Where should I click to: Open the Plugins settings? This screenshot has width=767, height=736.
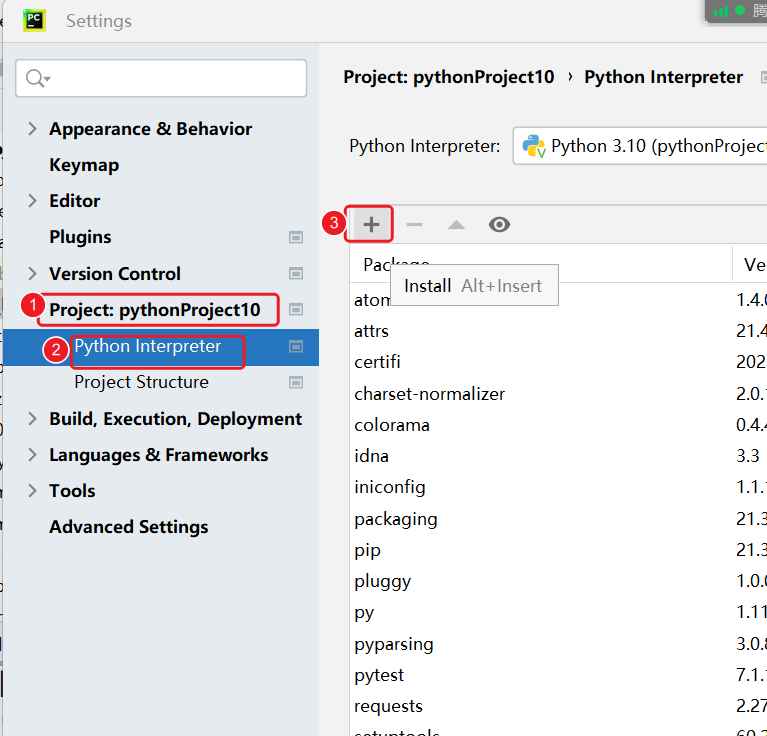(x=80, y=237)
